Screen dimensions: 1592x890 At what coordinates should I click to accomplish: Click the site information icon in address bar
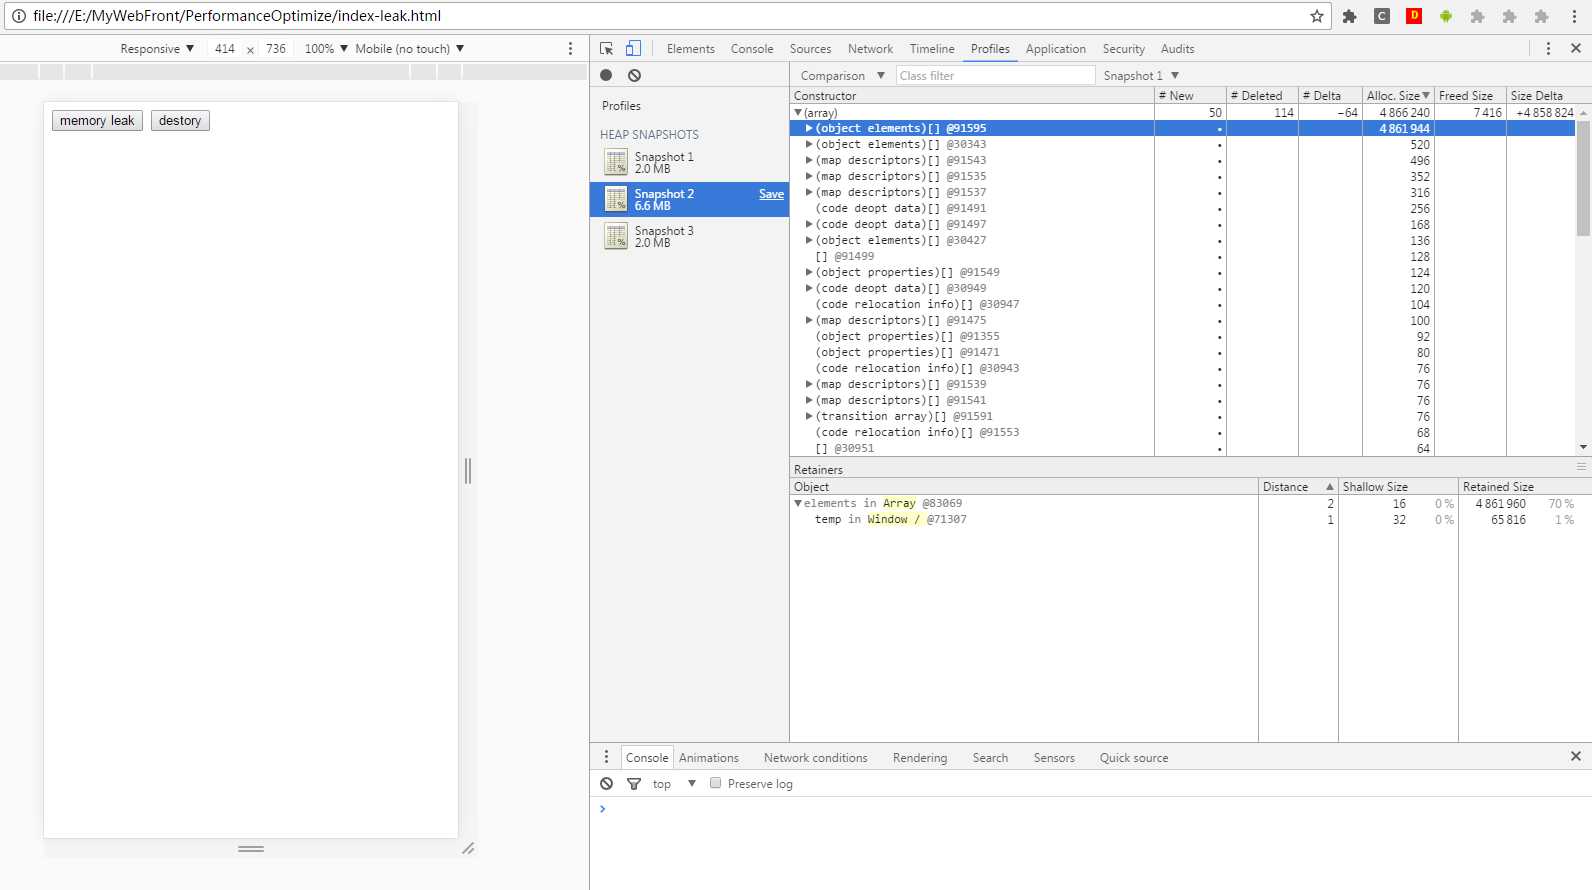(x=18, y=16)
